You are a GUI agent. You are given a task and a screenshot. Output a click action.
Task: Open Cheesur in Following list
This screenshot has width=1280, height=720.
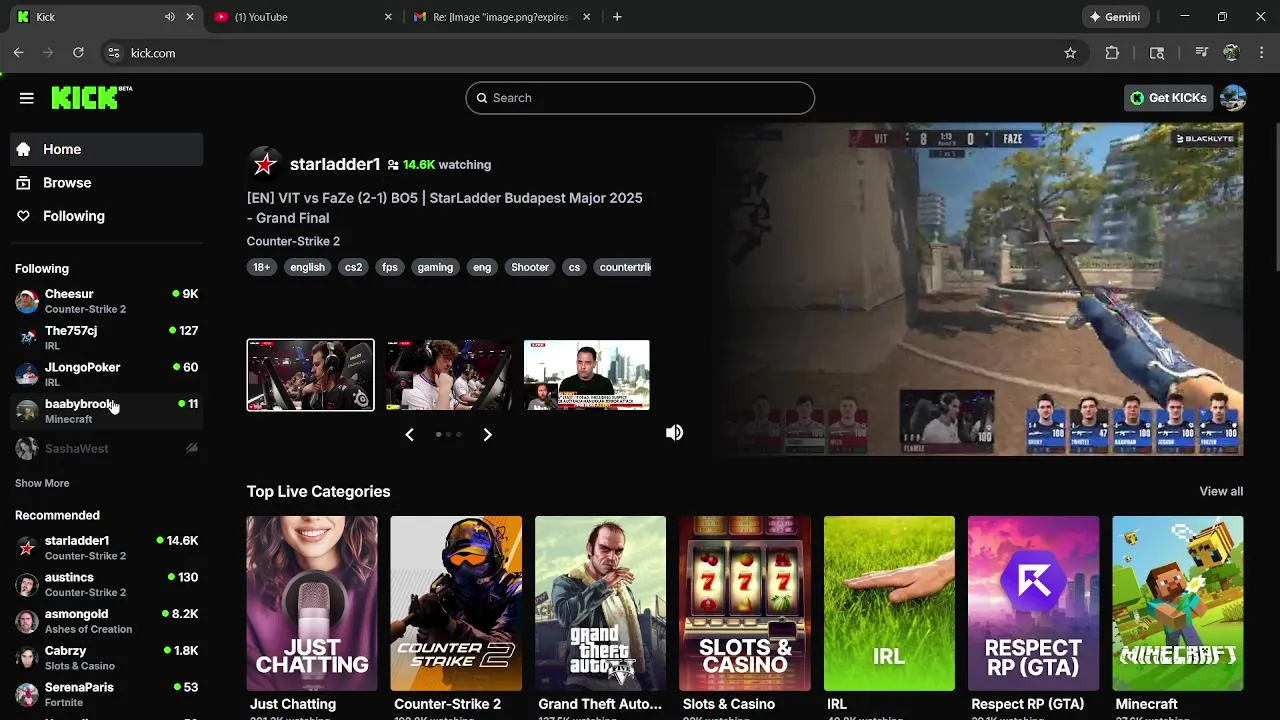107,301
